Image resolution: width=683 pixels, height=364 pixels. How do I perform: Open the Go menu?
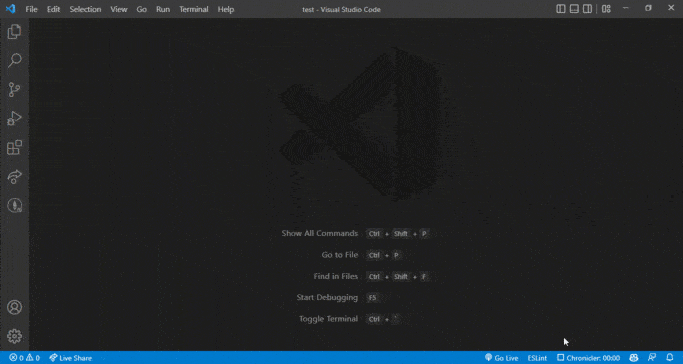pos(142,9)
